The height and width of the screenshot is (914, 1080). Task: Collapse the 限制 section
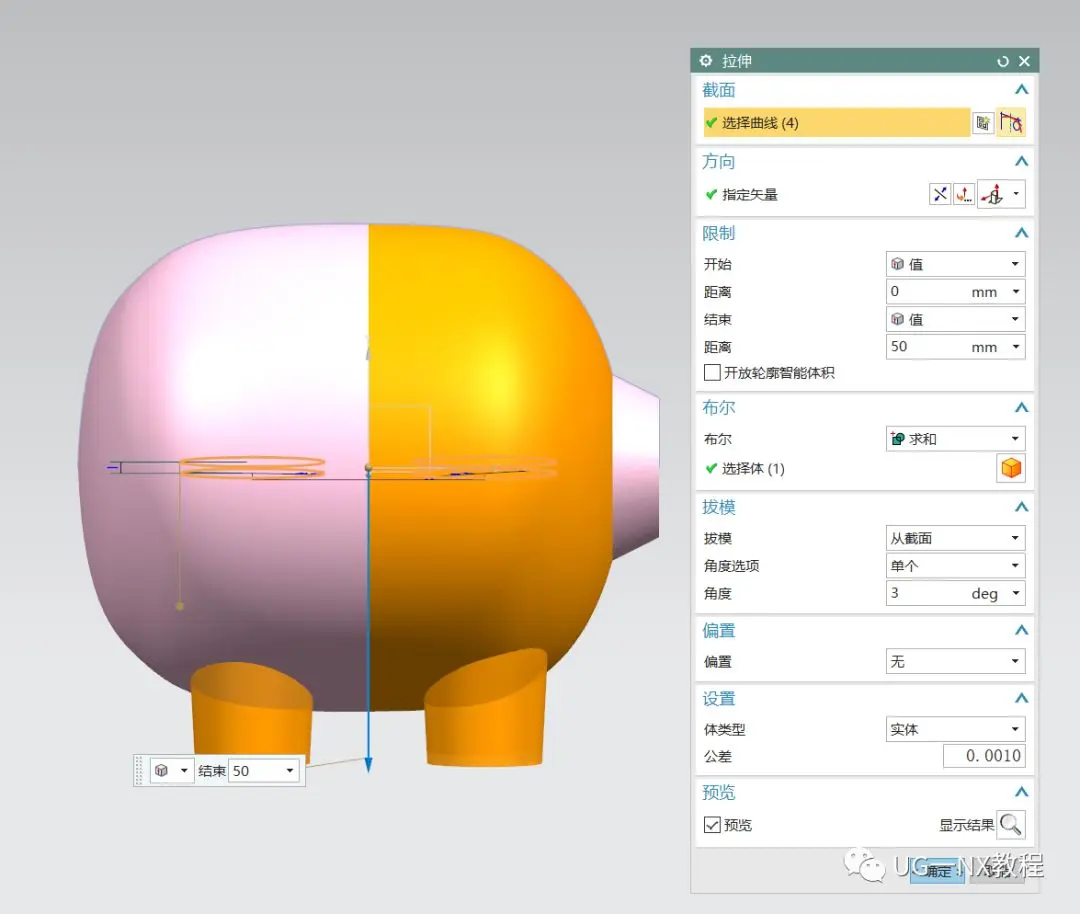point(1021,233)
